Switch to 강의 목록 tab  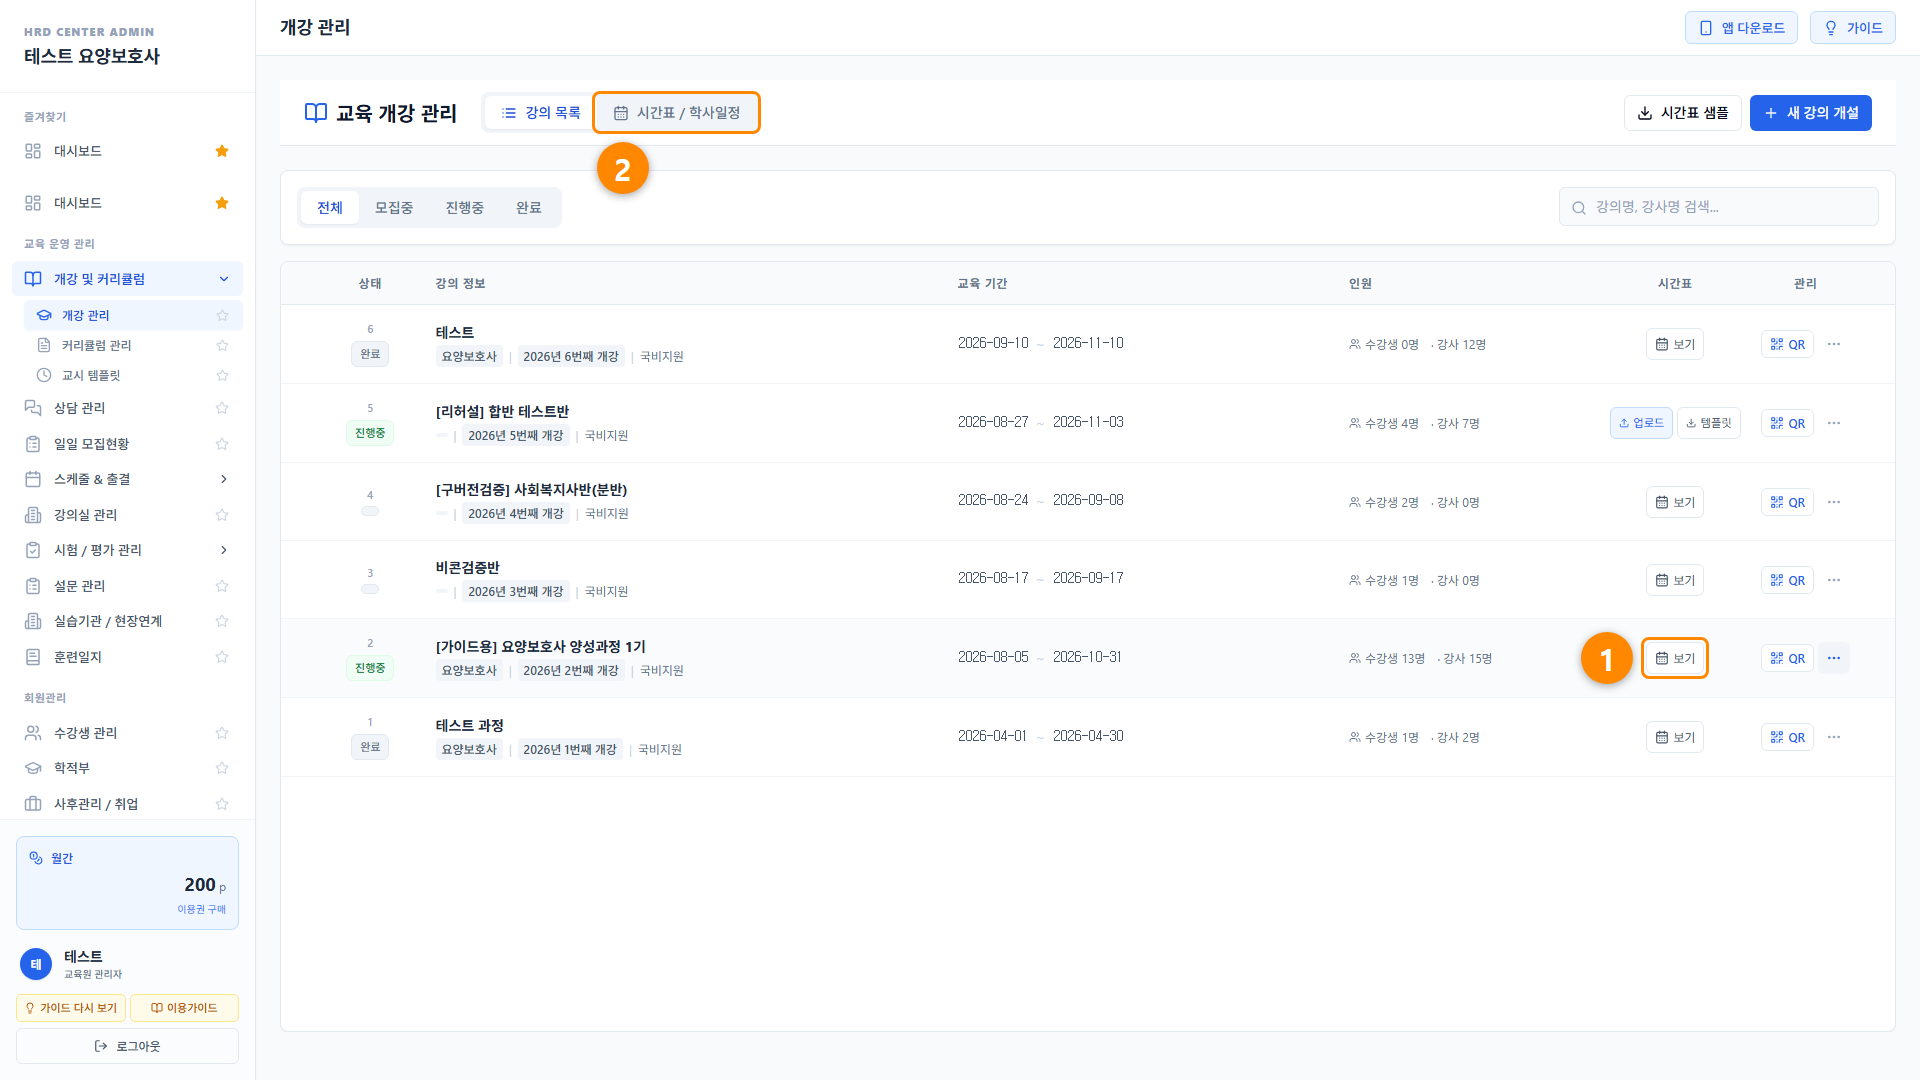click(x=540, y=113)
